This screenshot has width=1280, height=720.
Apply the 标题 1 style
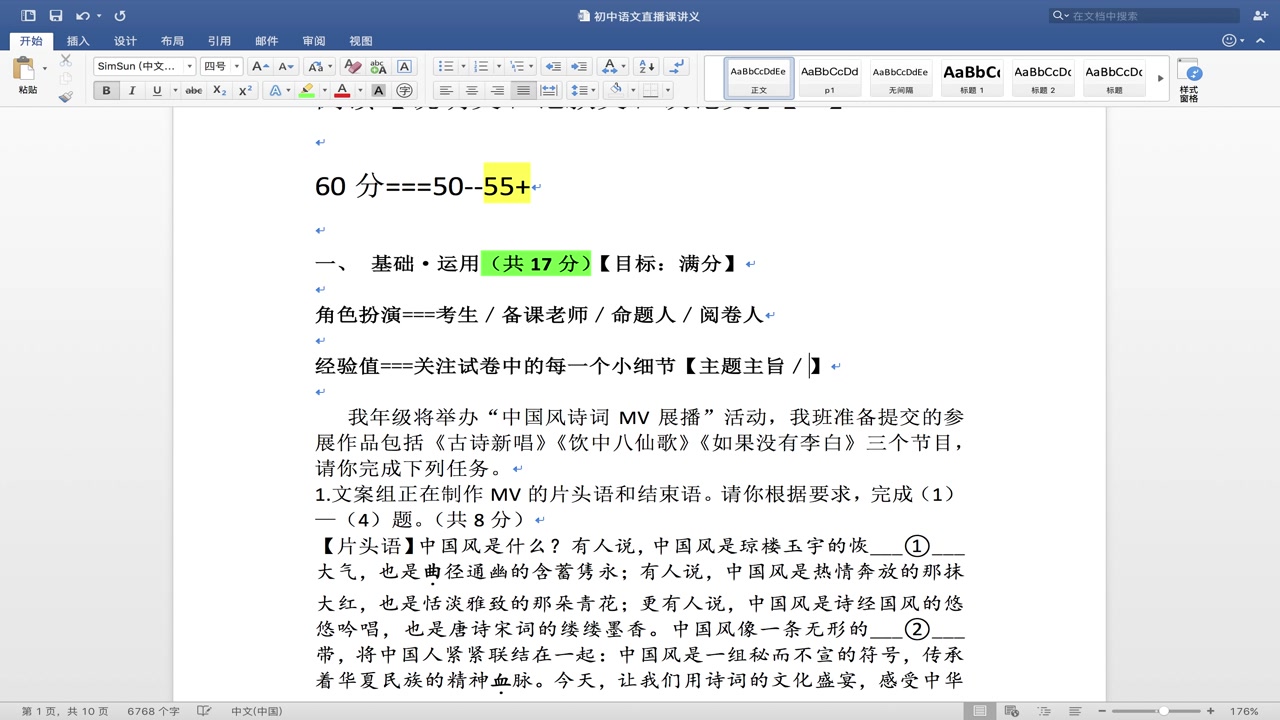[x=971, y=78]
